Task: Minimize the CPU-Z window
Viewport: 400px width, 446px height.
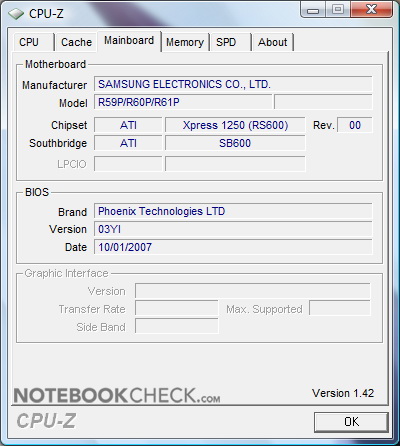Action: [x=312, y=10]
